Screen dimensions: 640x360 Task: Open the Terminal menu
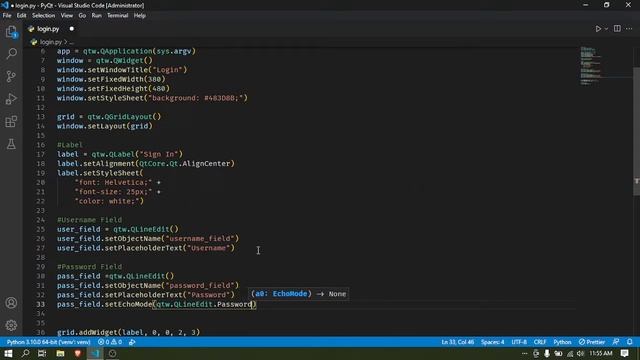118,16
